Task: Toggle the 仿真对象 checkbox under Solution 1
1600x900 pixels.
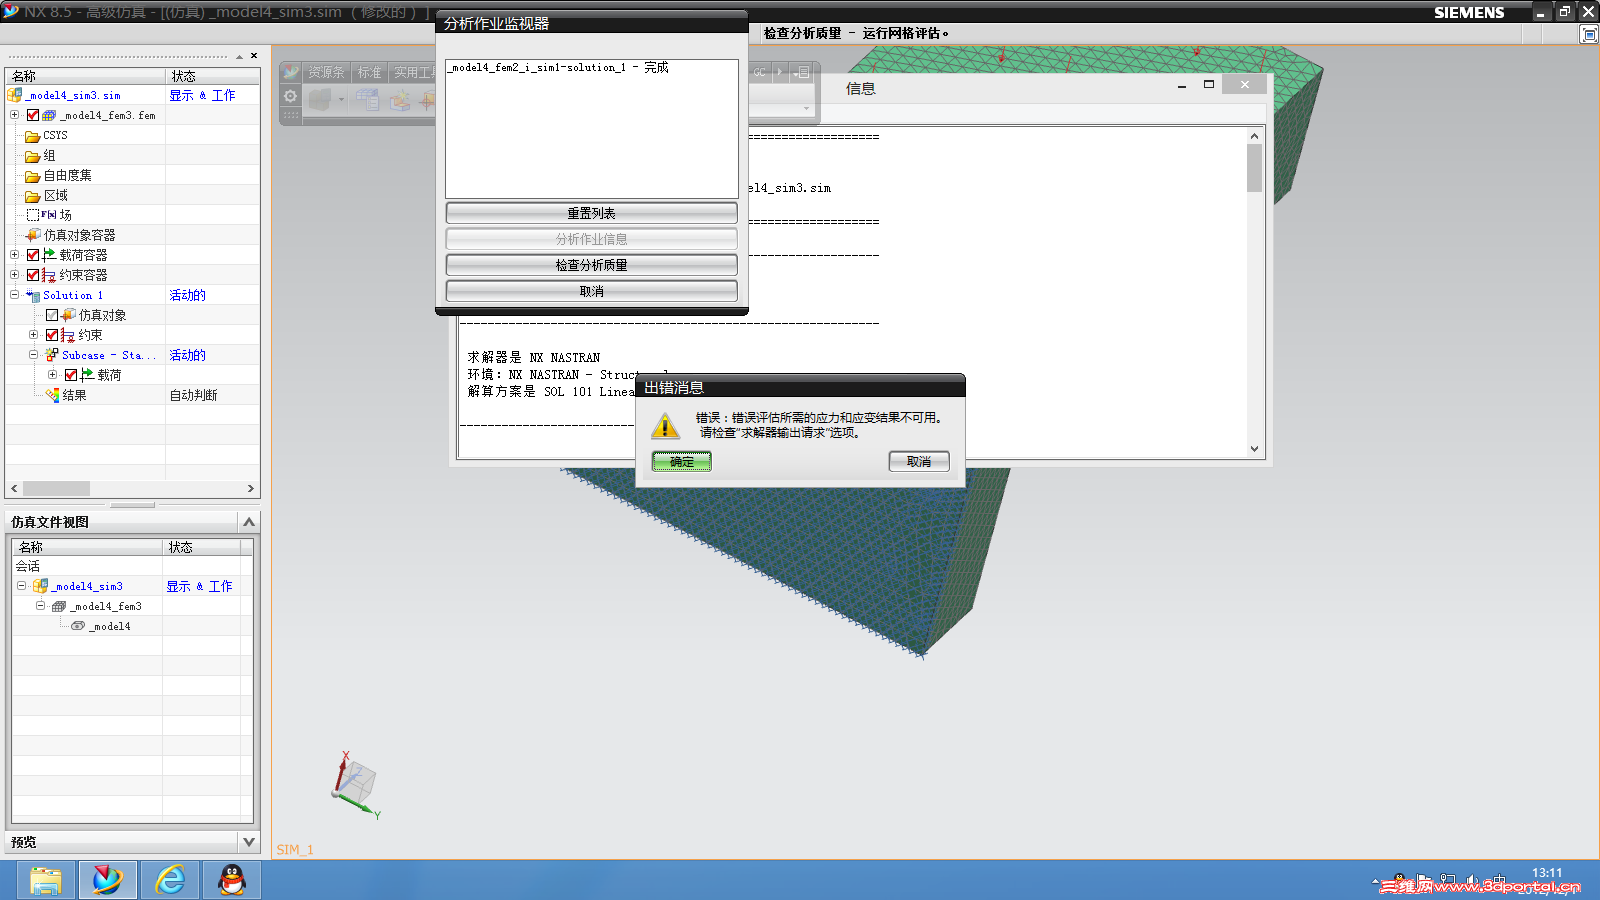Action: pyautogui.click(x=52, y=315)
